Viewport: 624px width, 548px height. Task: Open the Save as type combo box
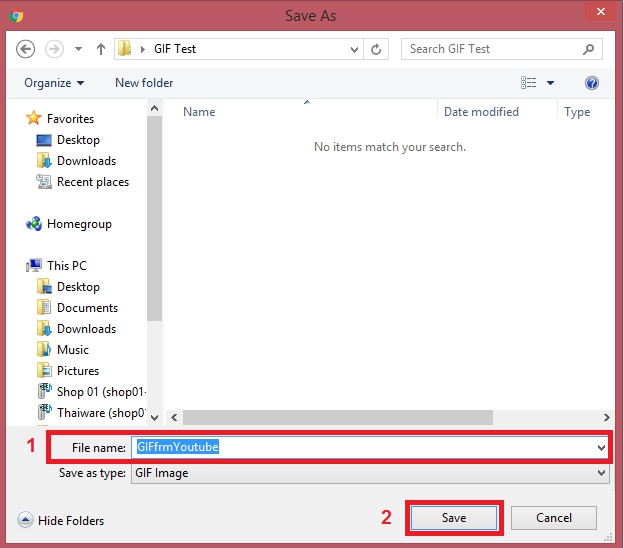[370, 473]
